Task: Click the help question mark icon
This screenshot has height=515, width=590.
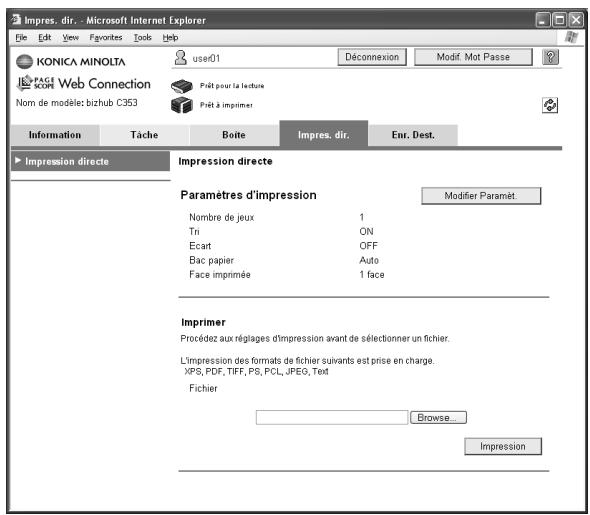Action: pos(550,57)
